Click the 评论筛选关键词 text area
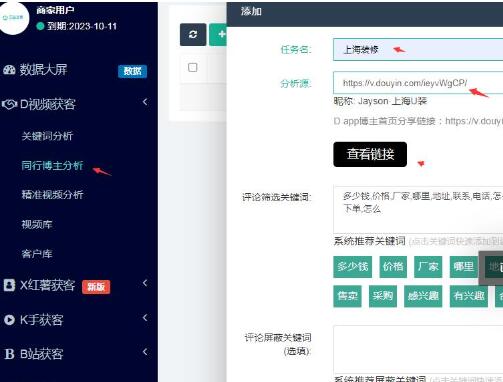This screenshot has height=382, width=503. [x=418, y=210]
